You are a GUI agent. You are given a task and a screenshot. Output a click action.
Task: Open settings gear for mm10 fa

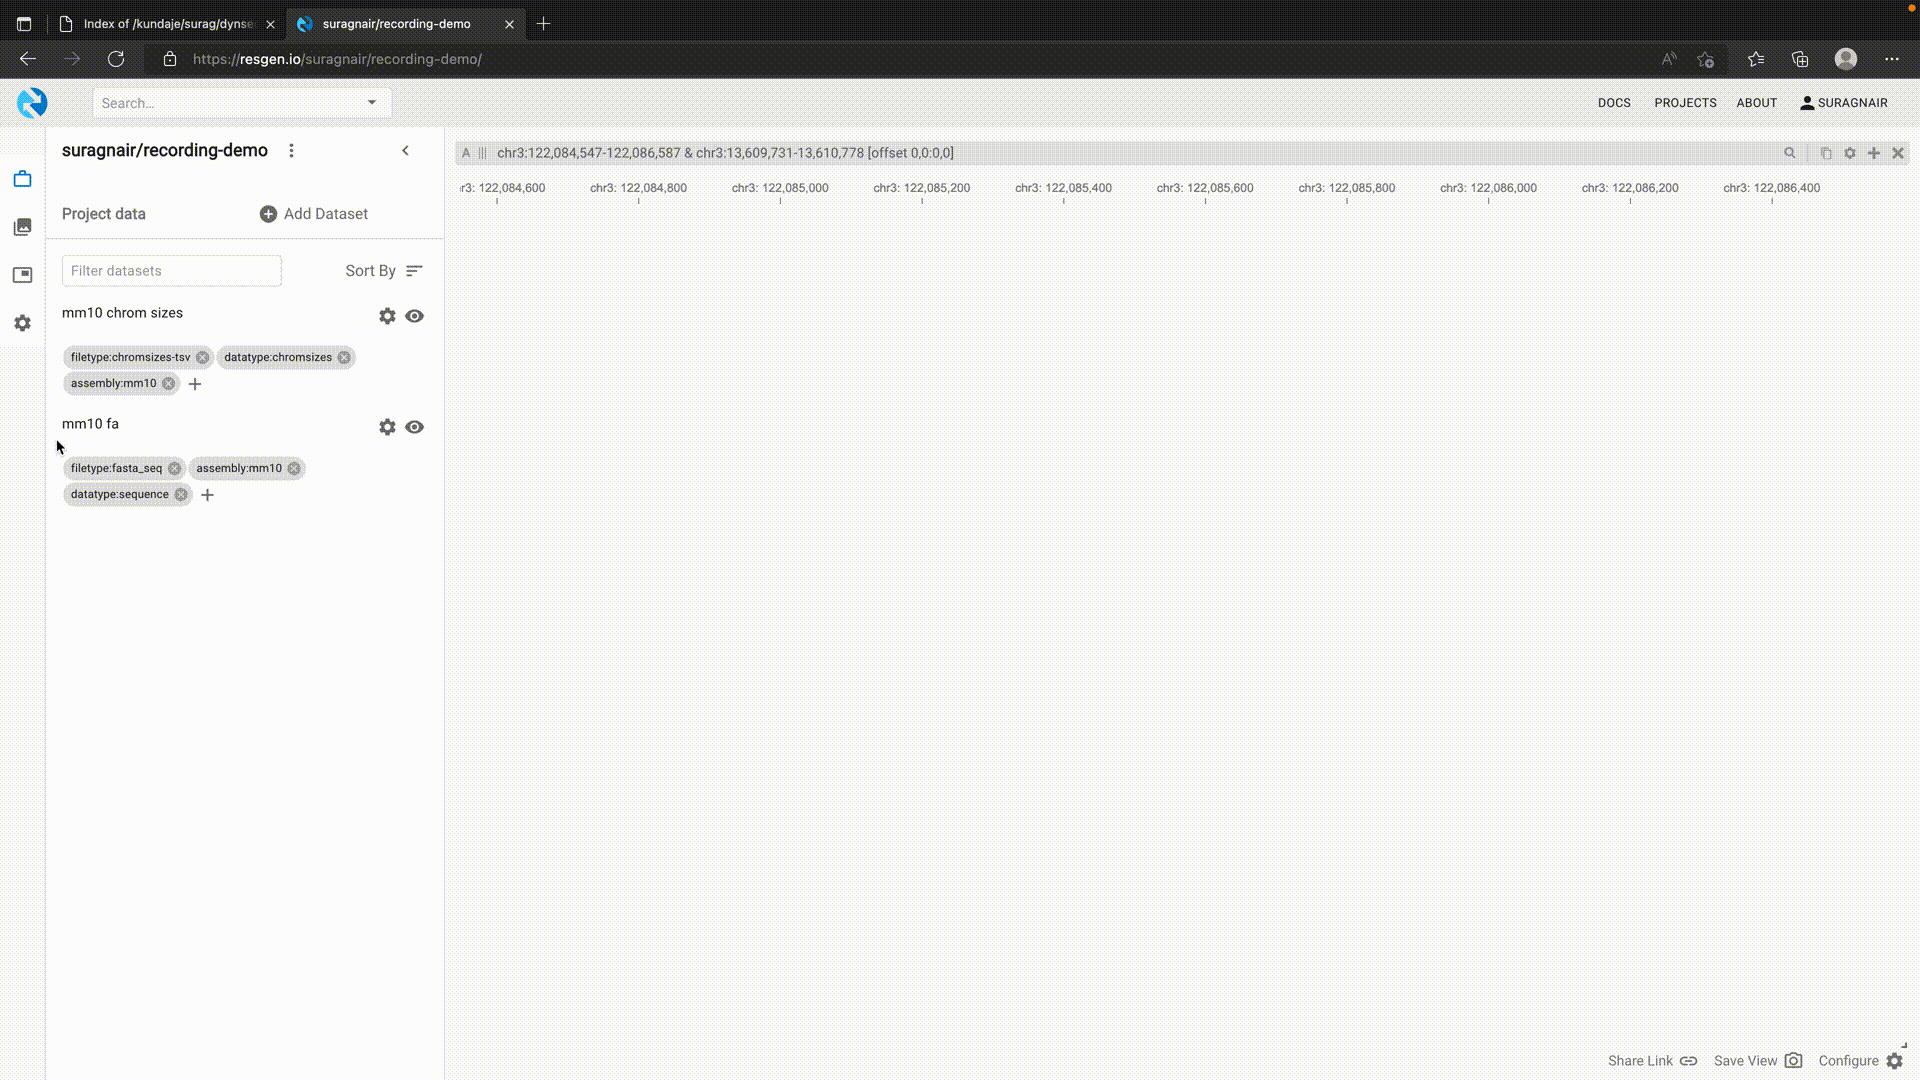click(387, 427)
